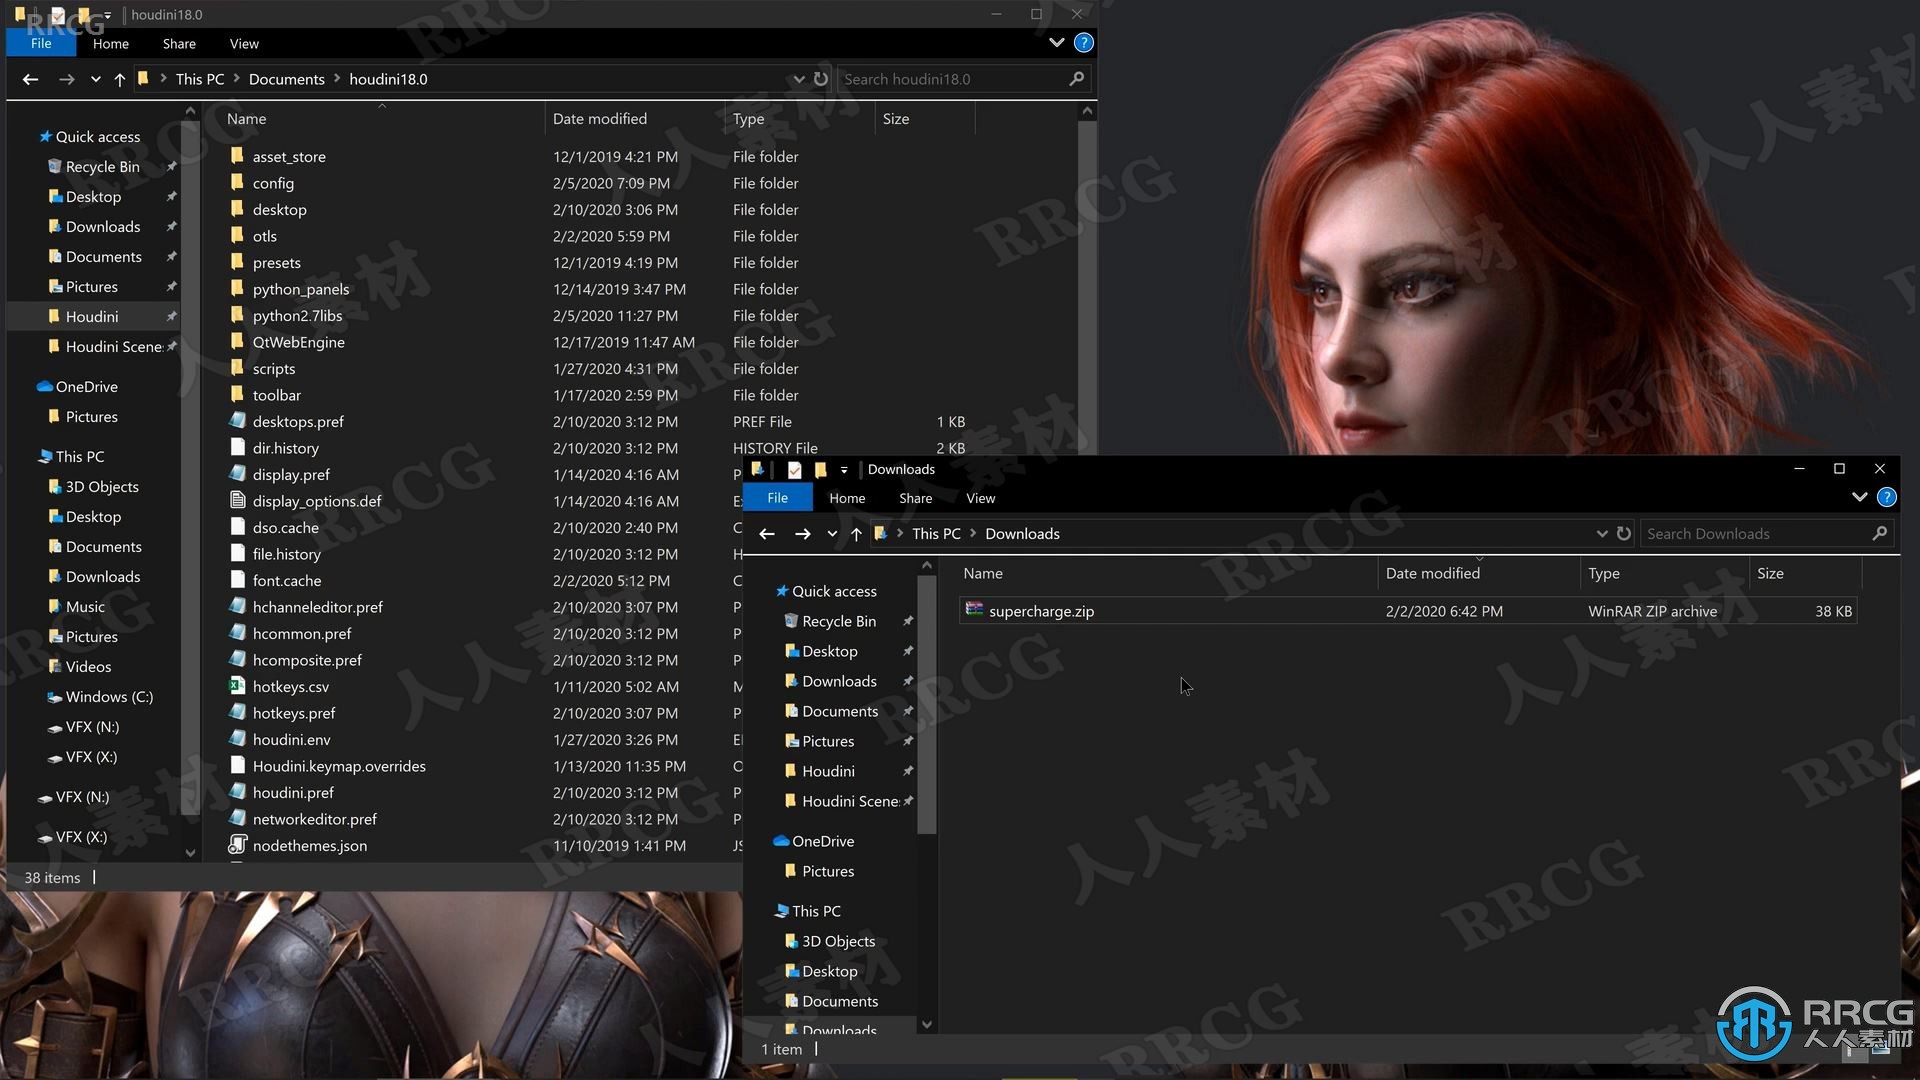Open address history dropdown in Downloads window
Viewport: 1920px width, 1080px height.
pos(1601,534)
